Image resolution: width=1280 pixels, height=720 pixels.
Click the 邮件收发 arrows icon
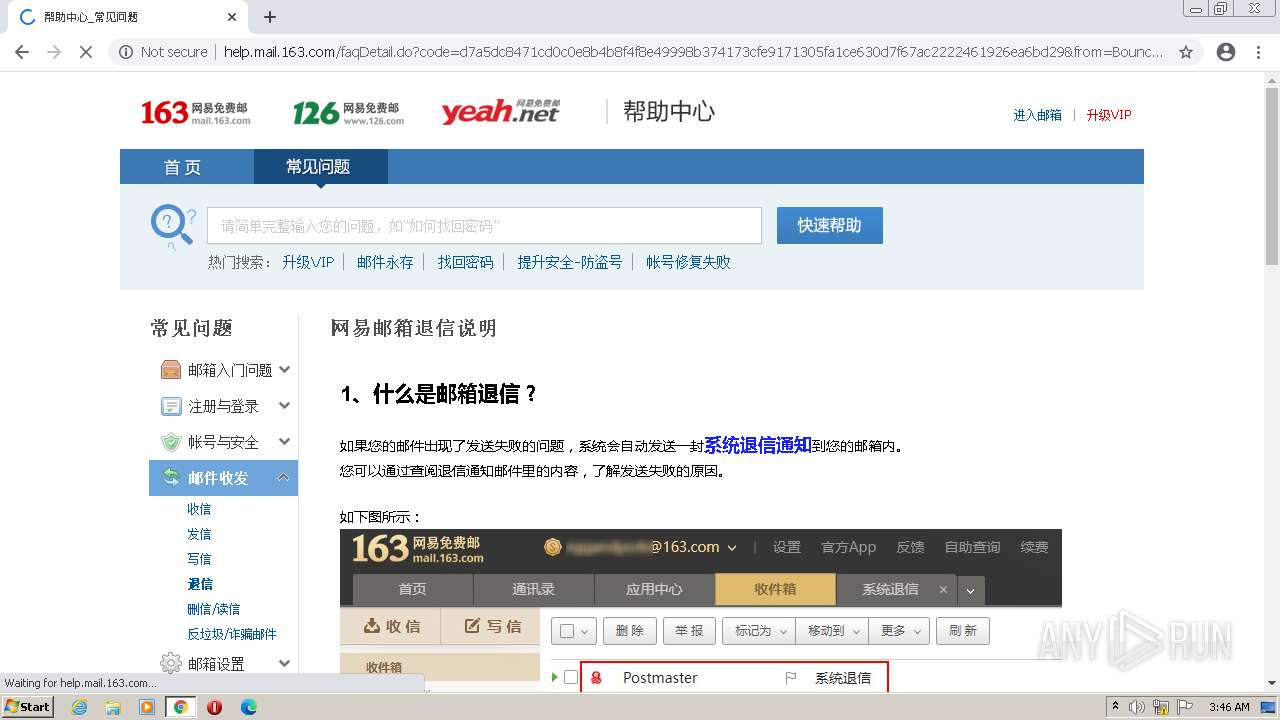tap(172, 478)
